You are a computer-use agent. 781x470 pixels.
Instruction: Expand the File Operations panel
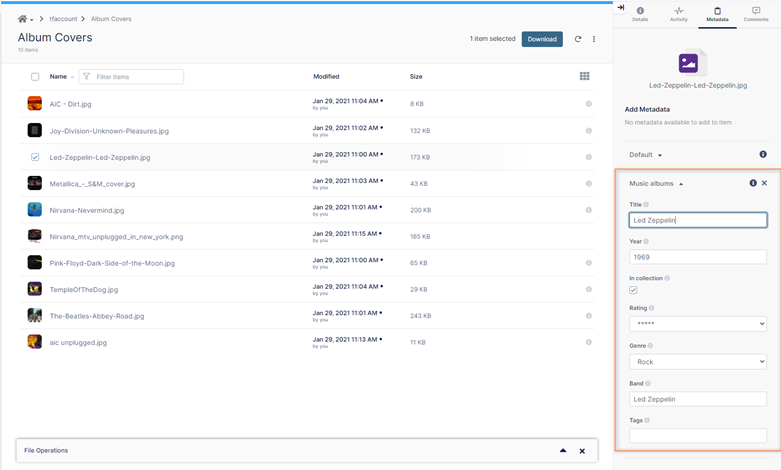coord(563,451)
